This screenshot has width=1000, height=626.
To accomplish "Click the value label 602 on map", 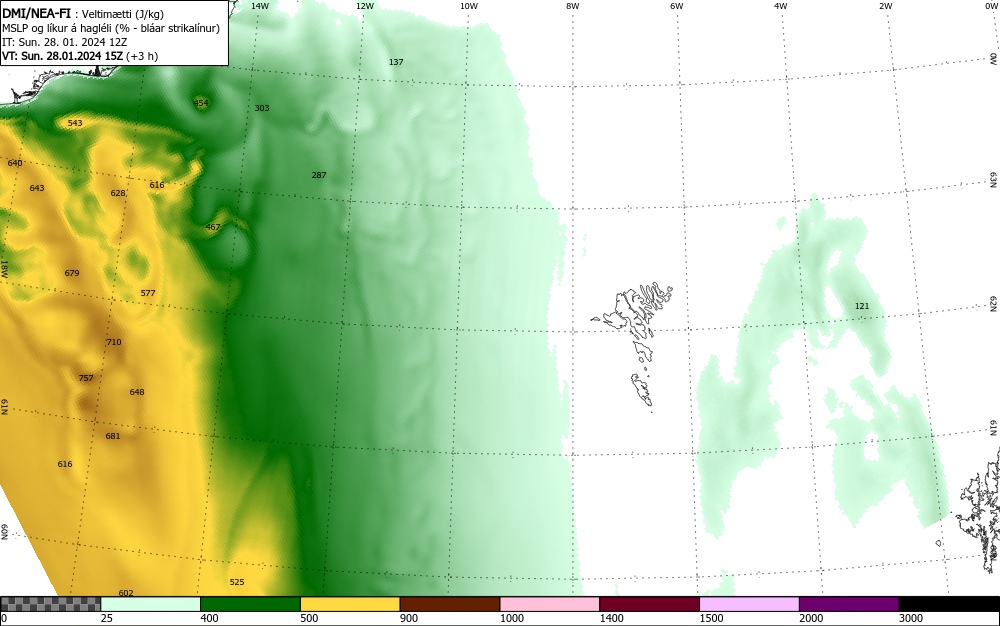I will point(126,593).
